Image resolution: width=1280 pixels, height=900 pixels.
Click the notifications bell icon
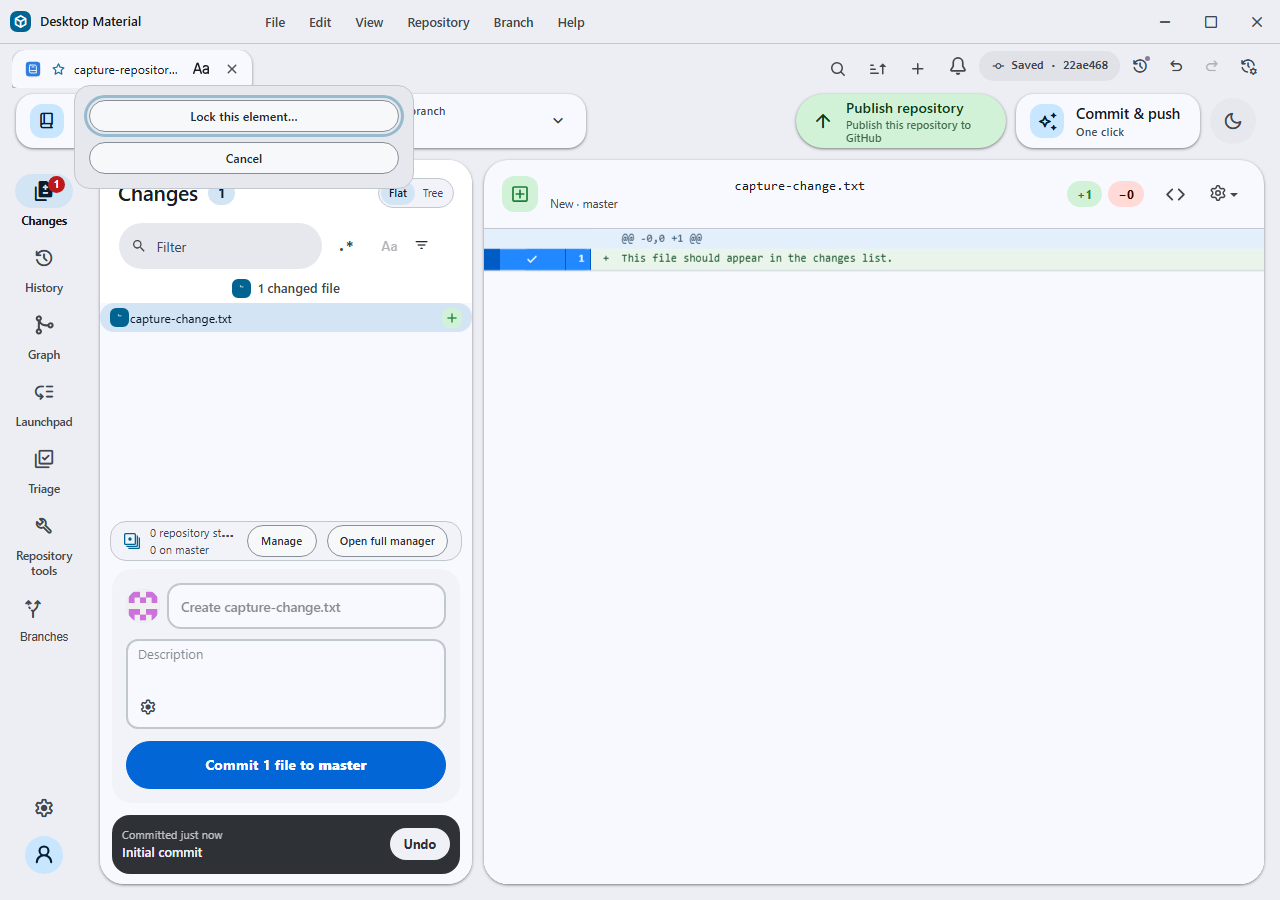click(958, 67)
